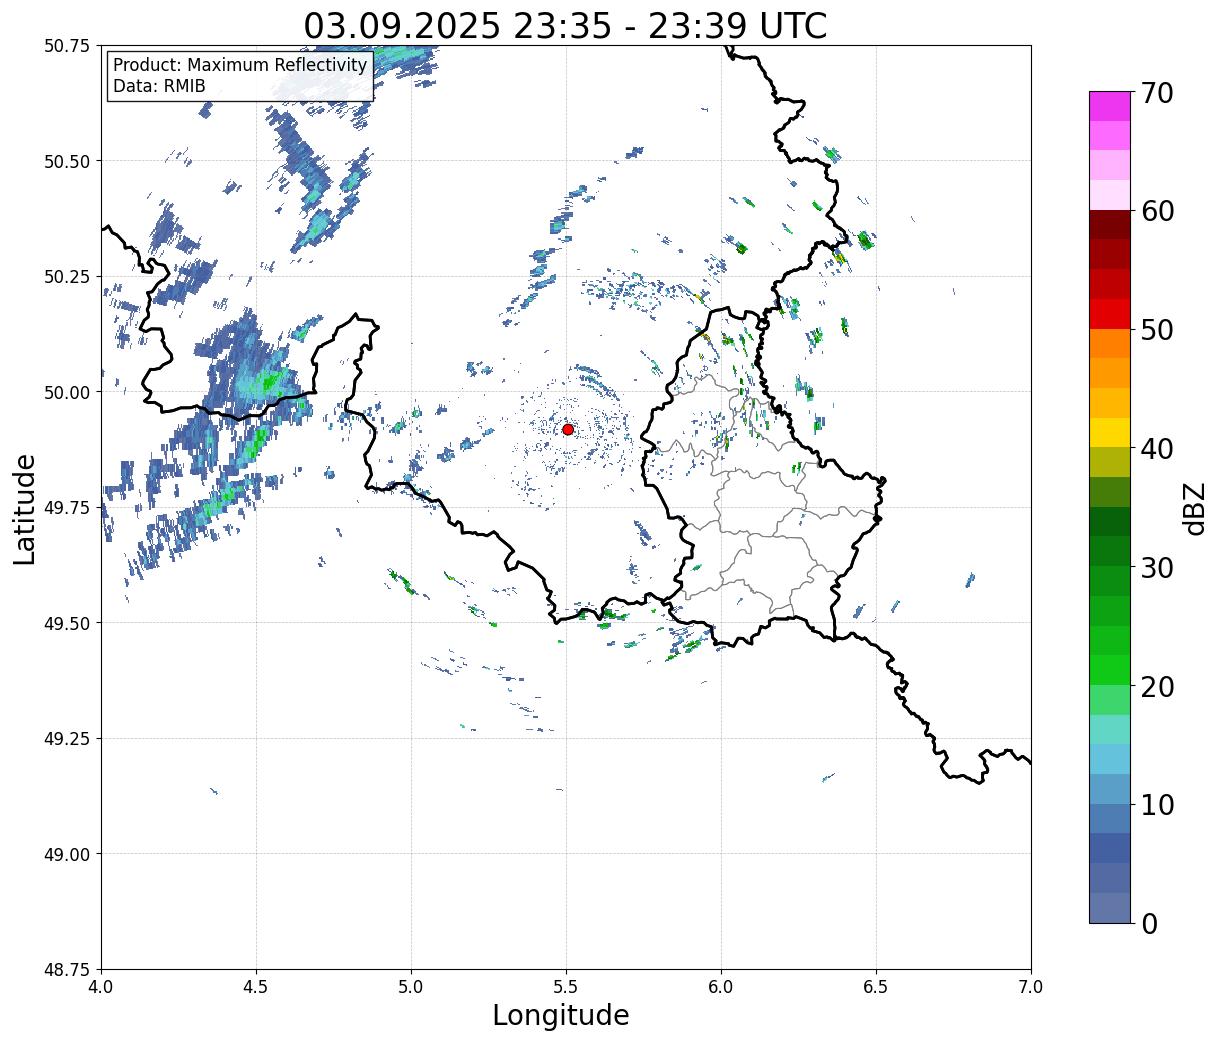
Task: Click the latitude tick label 49.75
Action: point(67,508)
